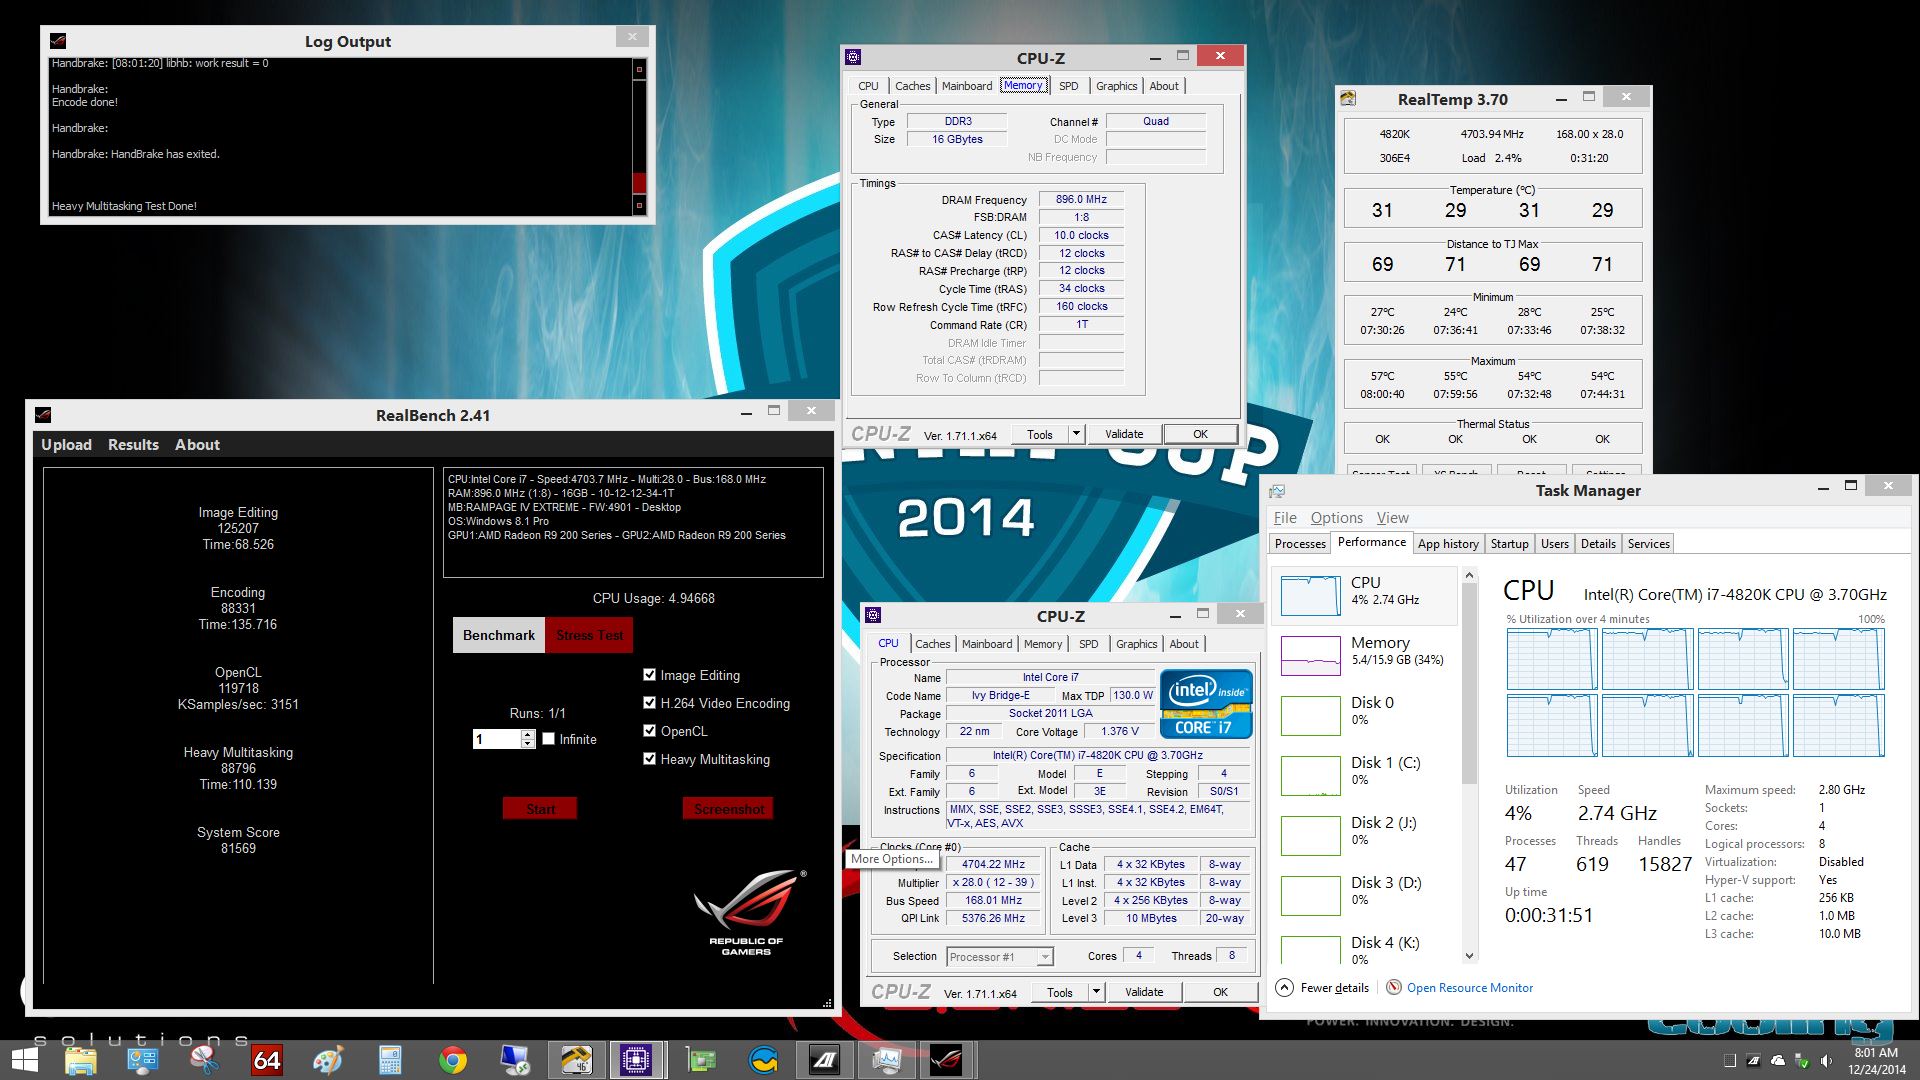Open Paint palette icon on taskbar
This screenshot has width=1920, height=1080.
click(x=328, y=1059)
